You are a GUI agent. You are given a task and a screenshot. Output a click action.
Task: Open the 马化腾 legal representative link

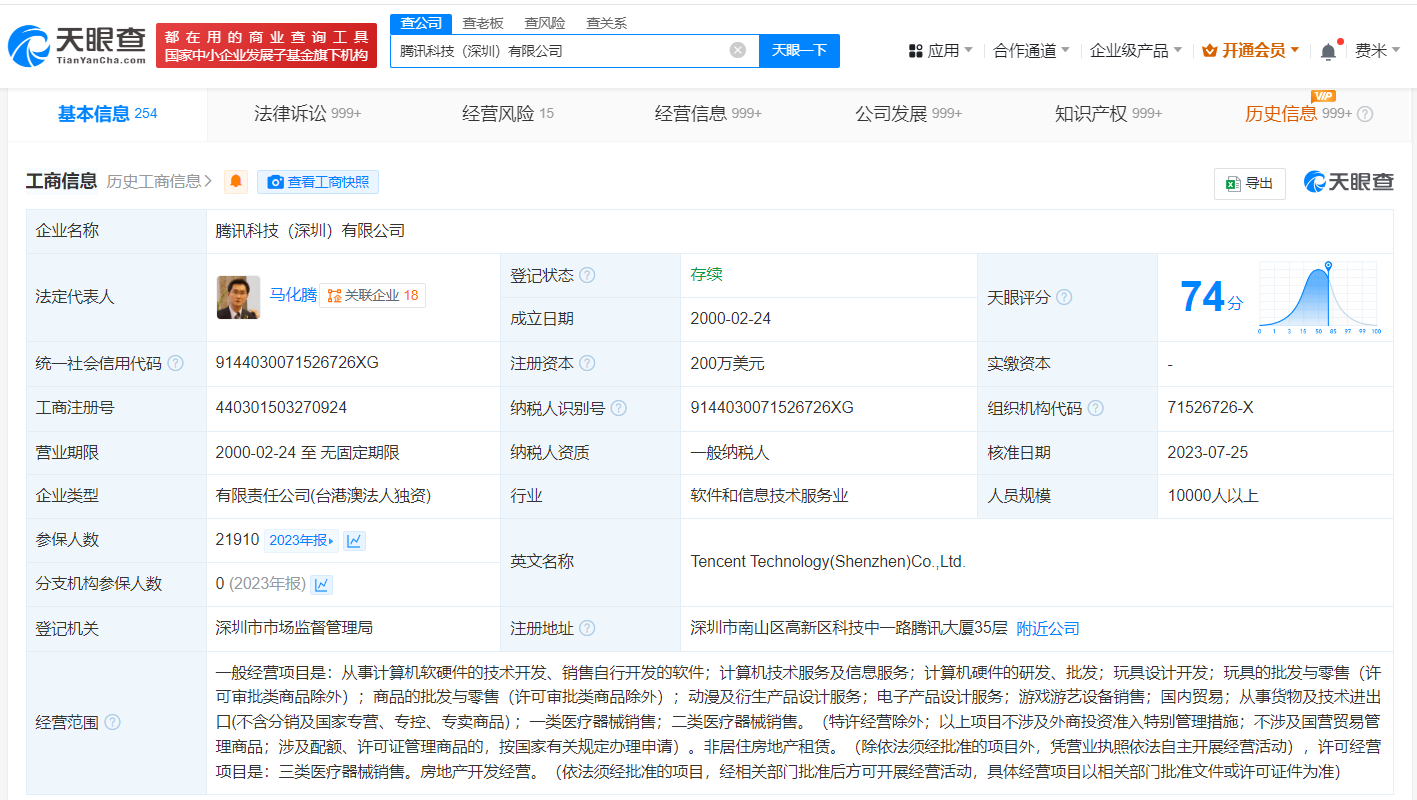pos(292,295)
